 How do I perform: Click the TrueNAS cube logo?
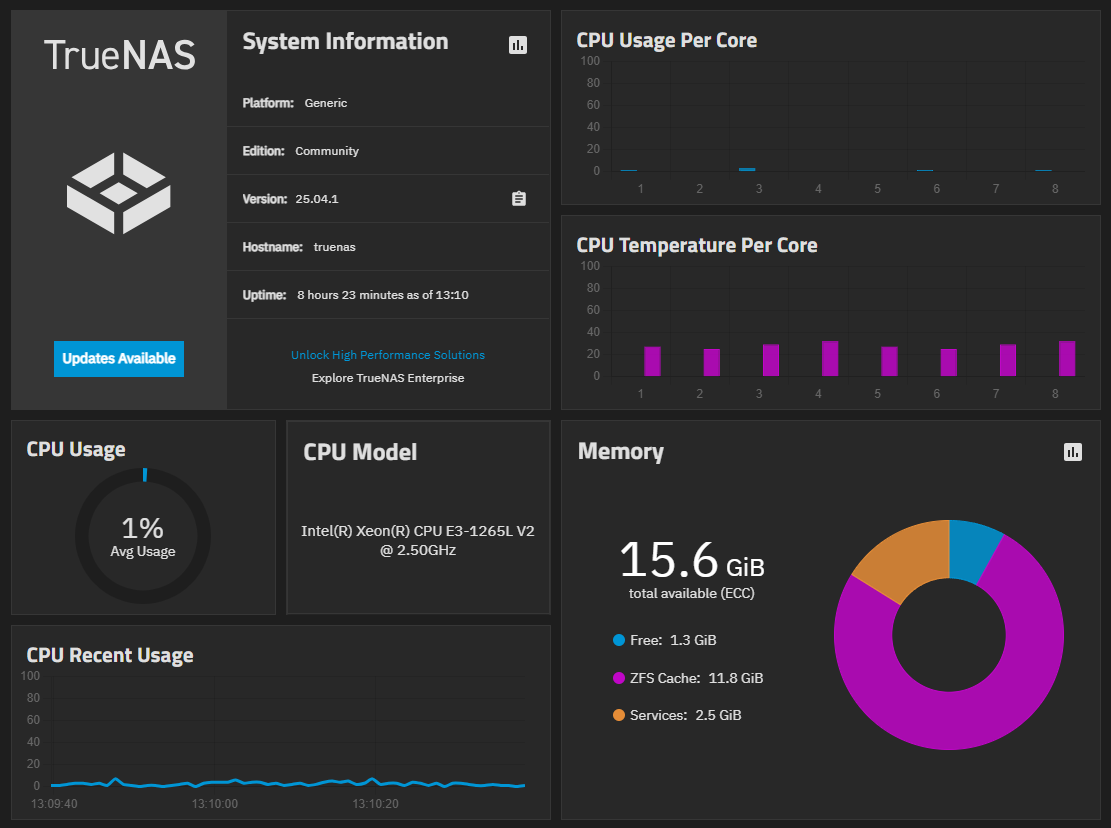(x=118, y=193)
